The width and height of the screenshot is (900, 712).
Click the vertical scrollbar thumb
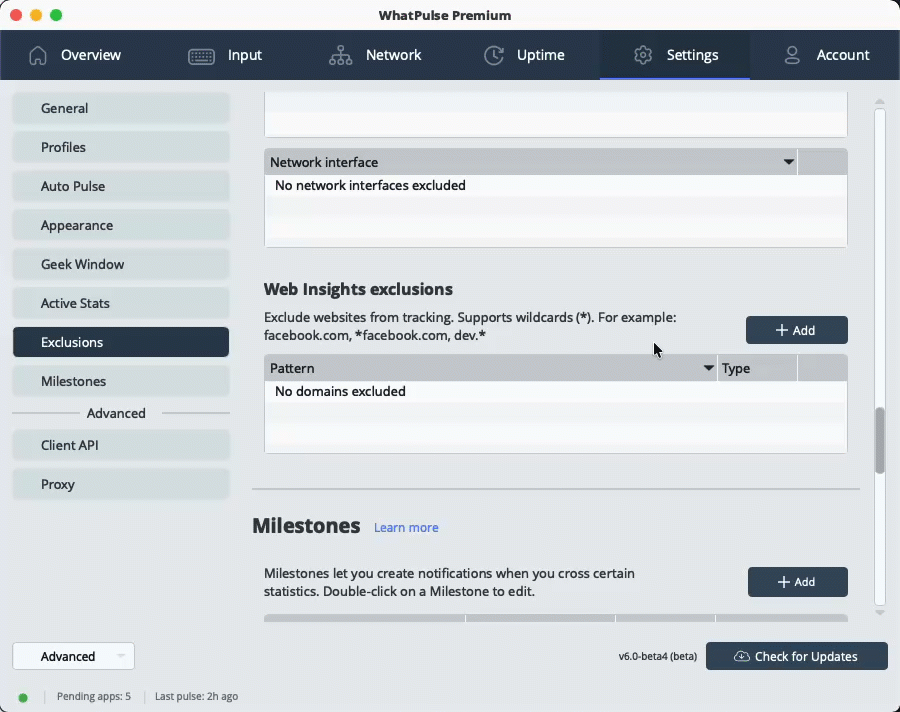click(x=880, y=440)
